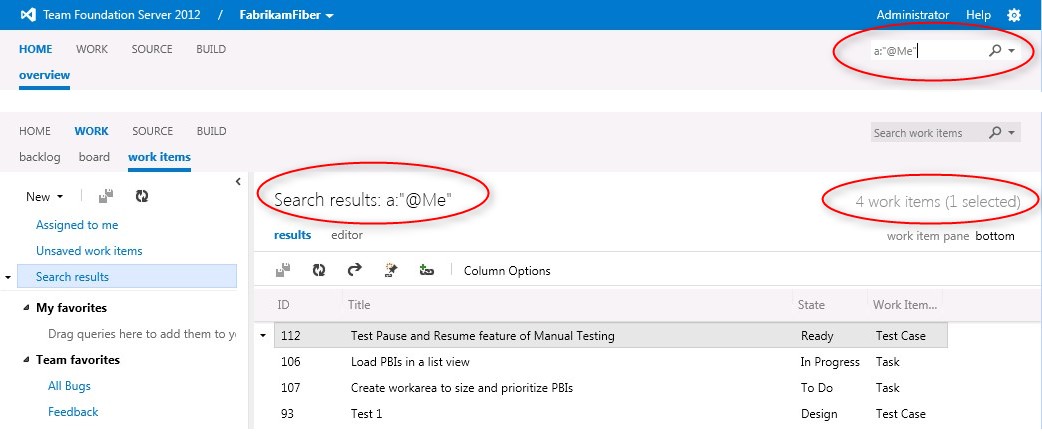Select the Test 1 row
The height and width of the screenshot is (437, 1042).
pyautogui.click(x=611, y=414)
